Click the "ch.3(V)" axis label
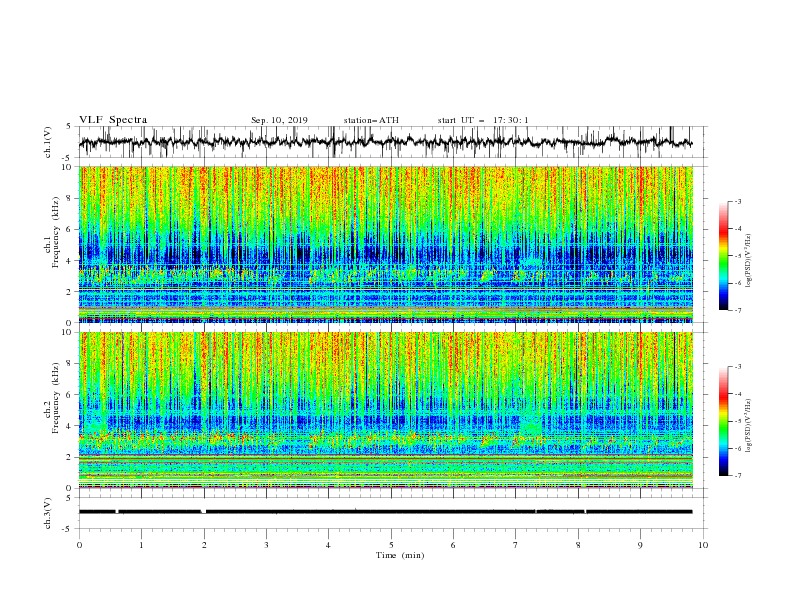The height and width of the screenshot is (612, 792). pyautogui.click(x=48, y=513)
